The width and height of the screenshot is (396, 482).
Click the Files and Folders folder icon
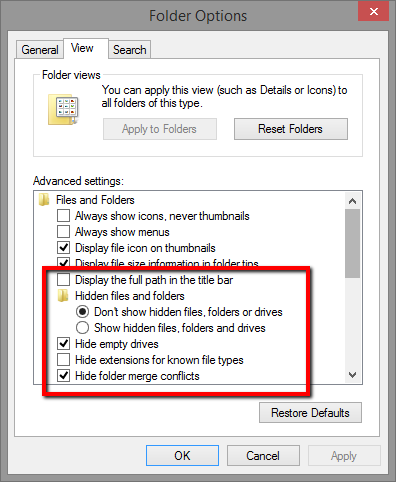click(x=44, y=200)
